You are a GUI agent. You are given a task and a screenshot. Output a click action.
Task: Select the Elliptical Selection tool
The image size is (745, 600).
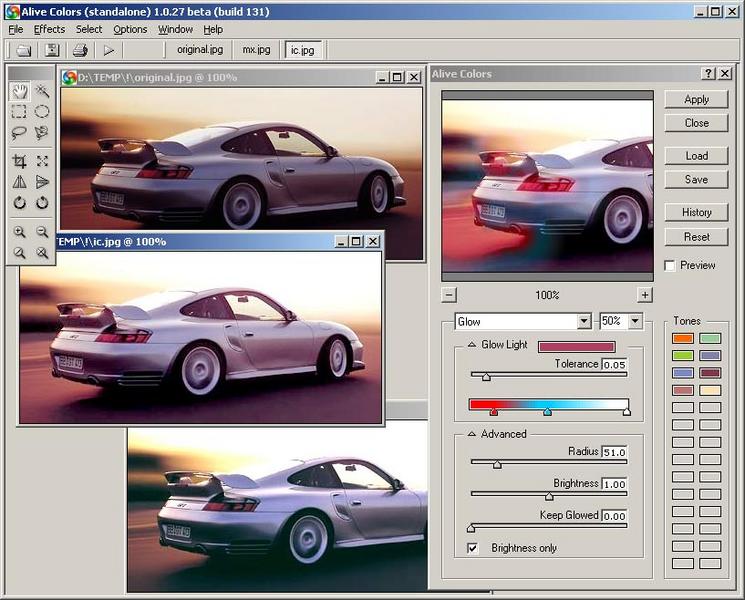(x=42, y=112)
